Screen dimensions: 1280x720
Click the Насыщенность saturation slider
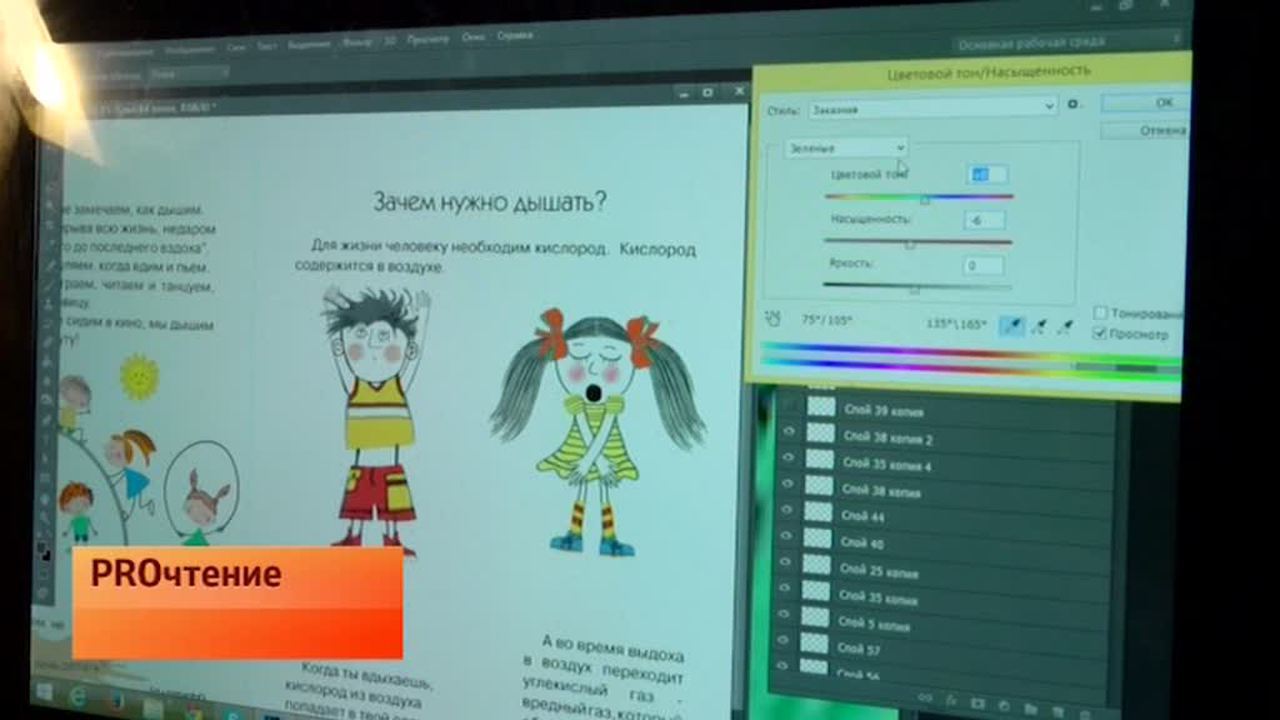[x=918, y=243]
